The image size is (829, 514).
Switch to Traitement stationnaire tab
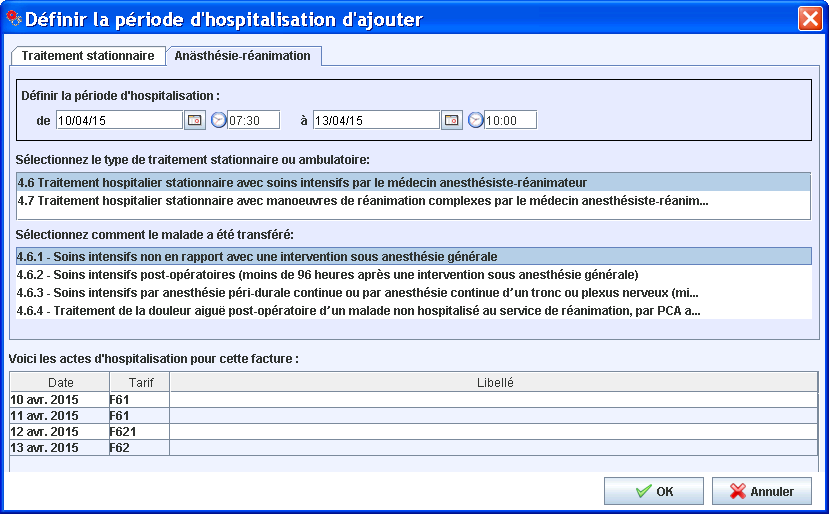pyautogui.click(x=88, y=56)
